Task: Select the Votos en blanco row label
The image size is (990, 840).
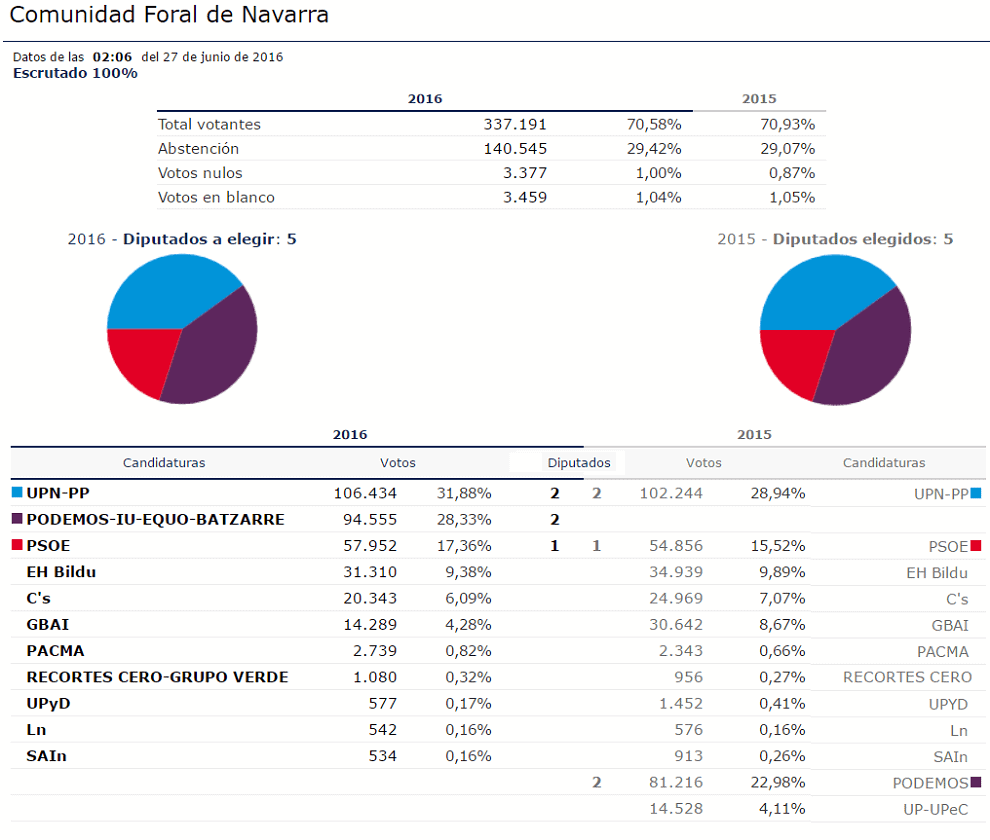Action: click(x=216, y=198)
